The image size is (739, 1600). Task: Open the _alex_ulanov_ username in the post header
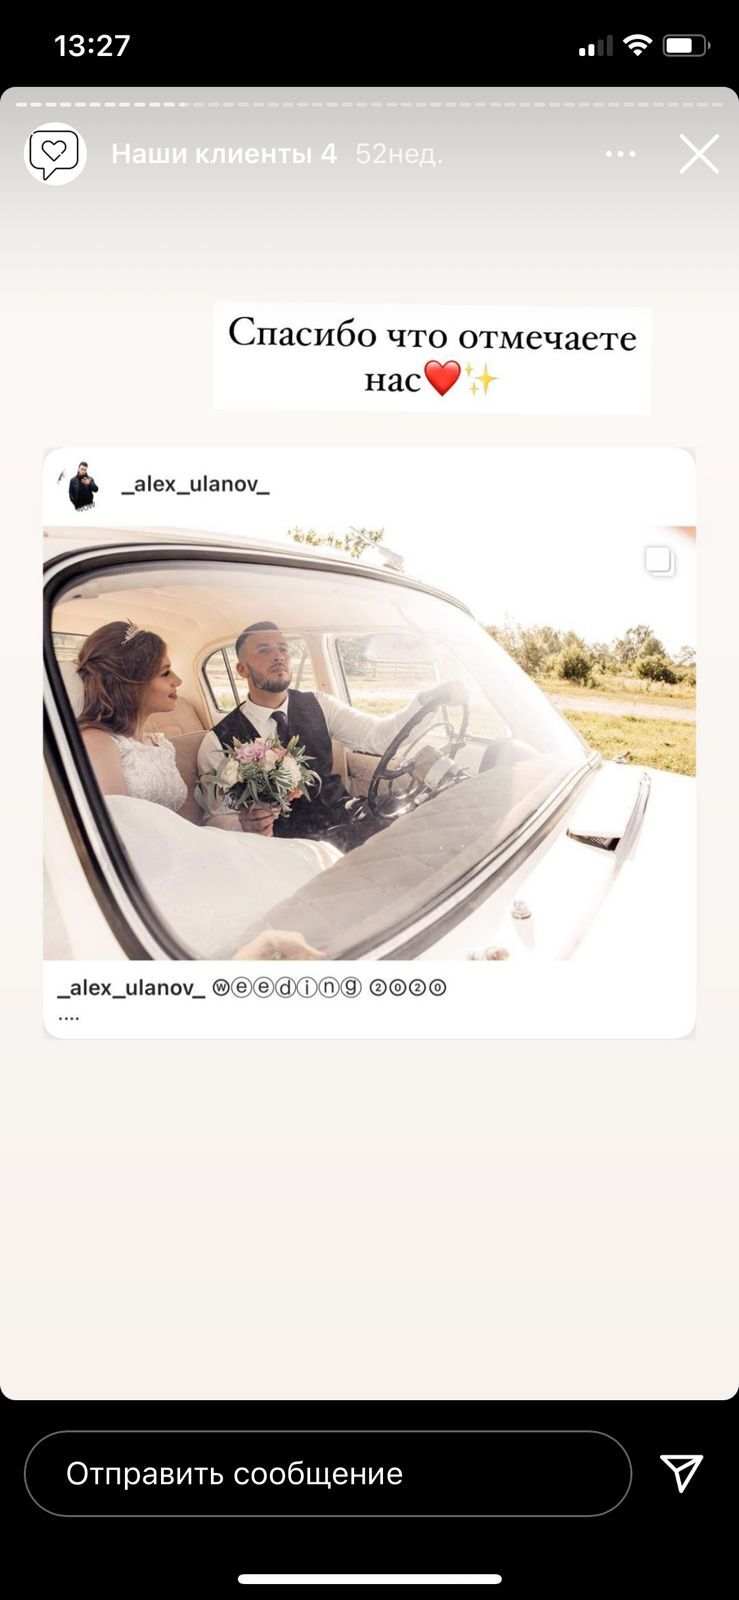196,484
